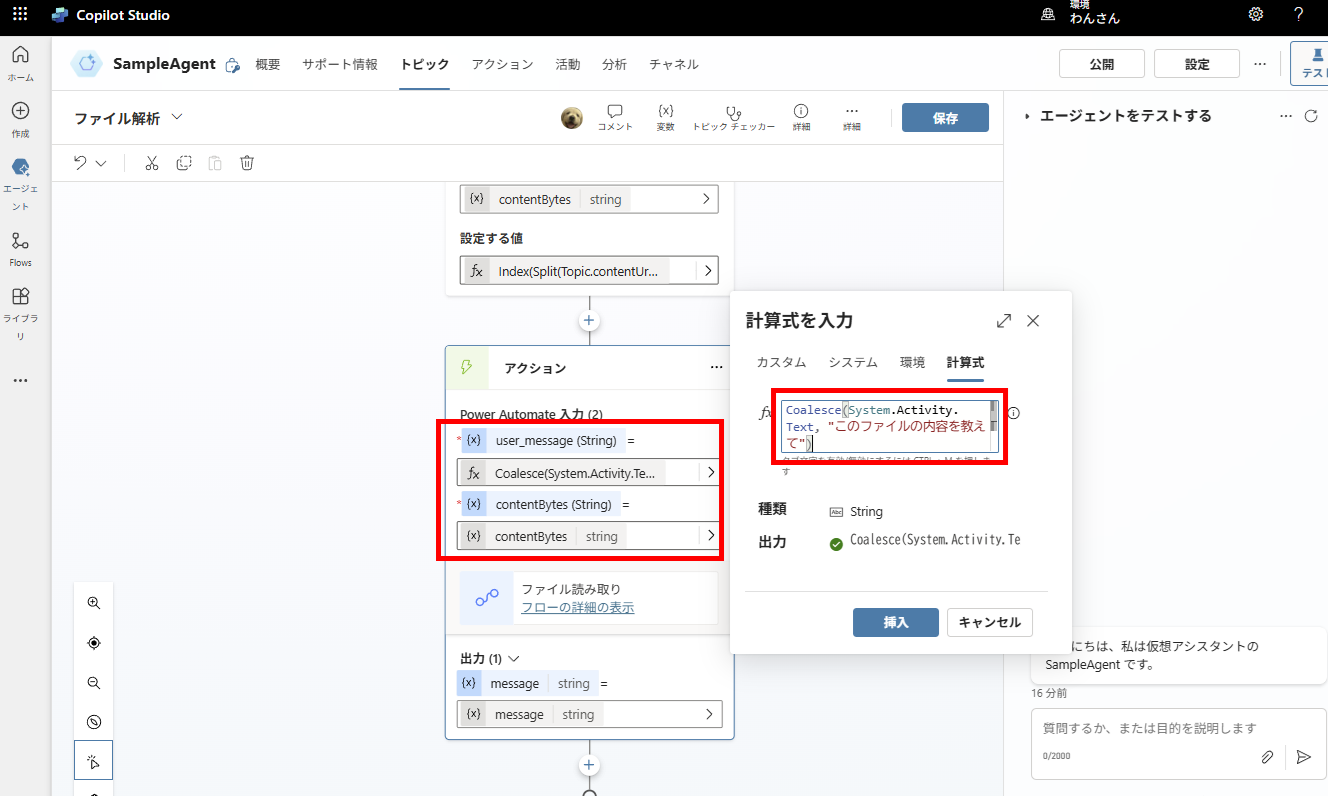This screenshot has height=796, width=1328.
Task: Select the zoom out icon on the canvas
Action: (x=93, y=683)
